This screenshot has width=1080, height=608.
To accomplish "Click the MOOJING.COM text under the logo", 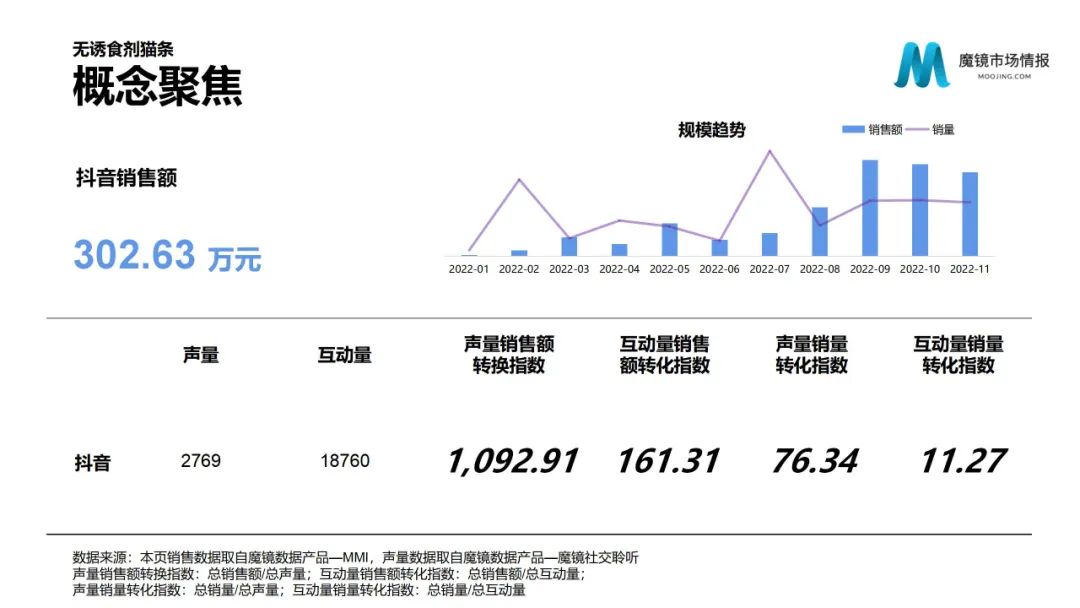I will (1004, 76).
